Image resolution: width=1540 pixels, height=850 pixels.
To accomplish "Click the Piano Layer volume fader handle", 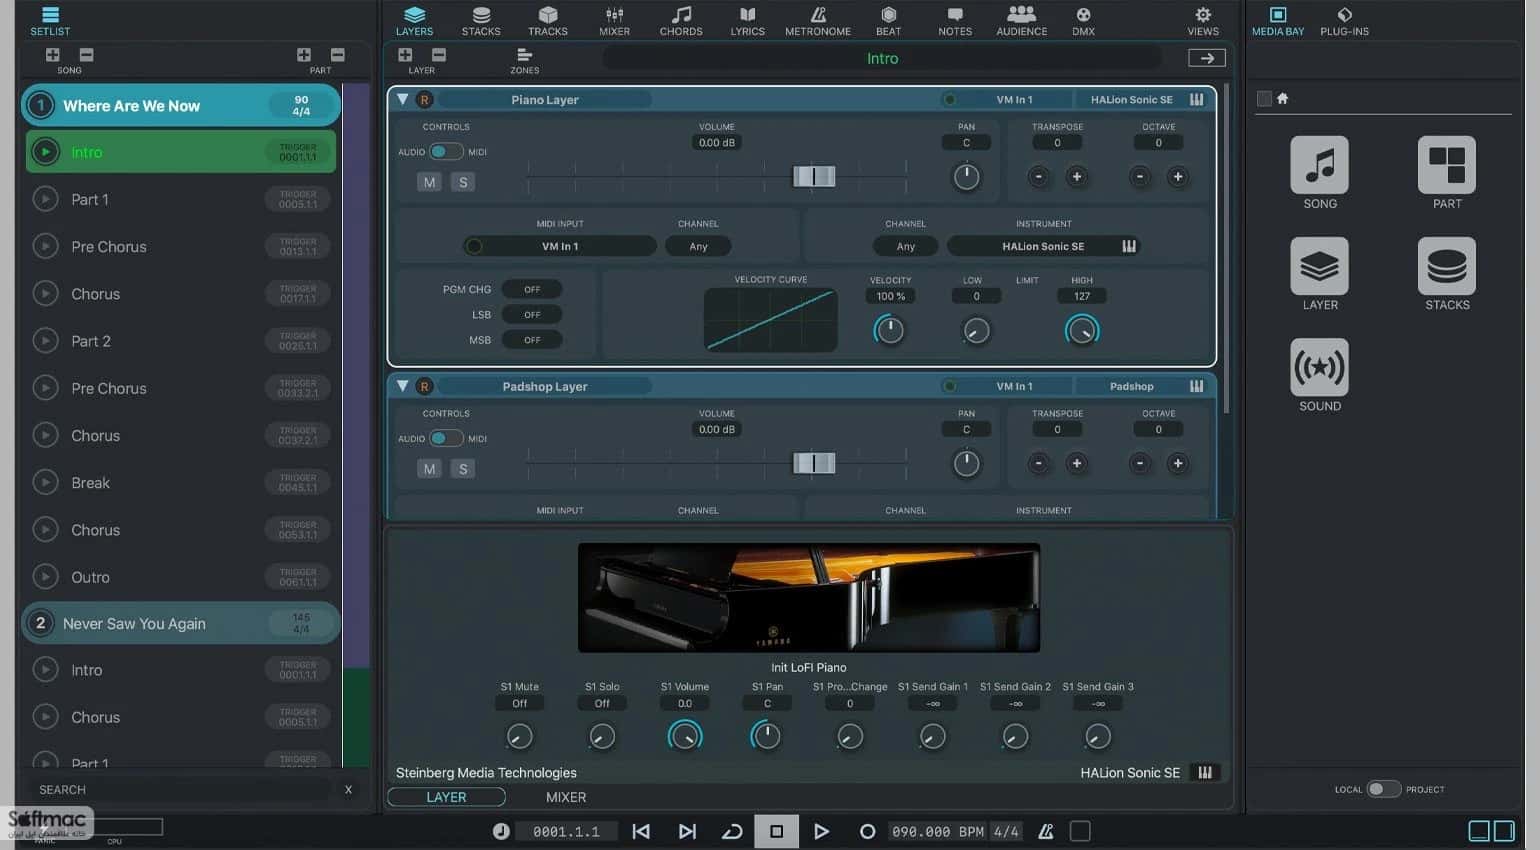I will (814, 177).
